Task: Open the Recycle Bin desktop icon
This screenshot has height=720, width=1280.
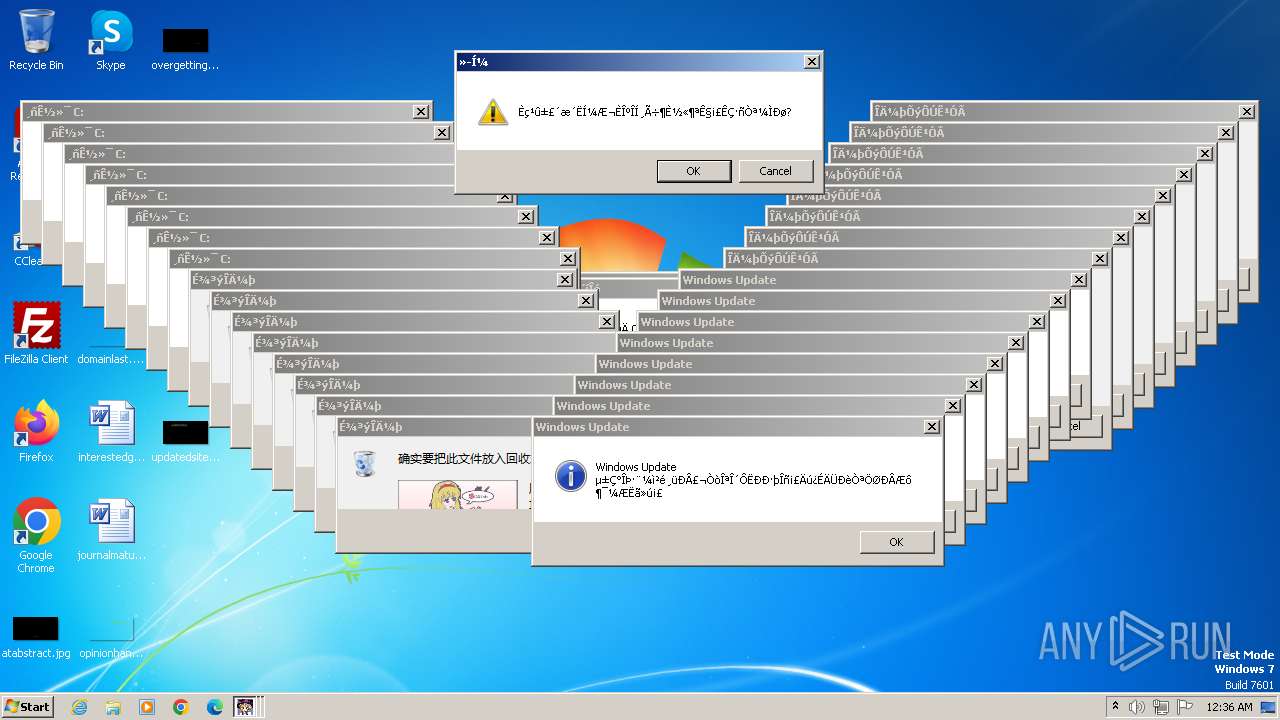Action: [36, 40]
